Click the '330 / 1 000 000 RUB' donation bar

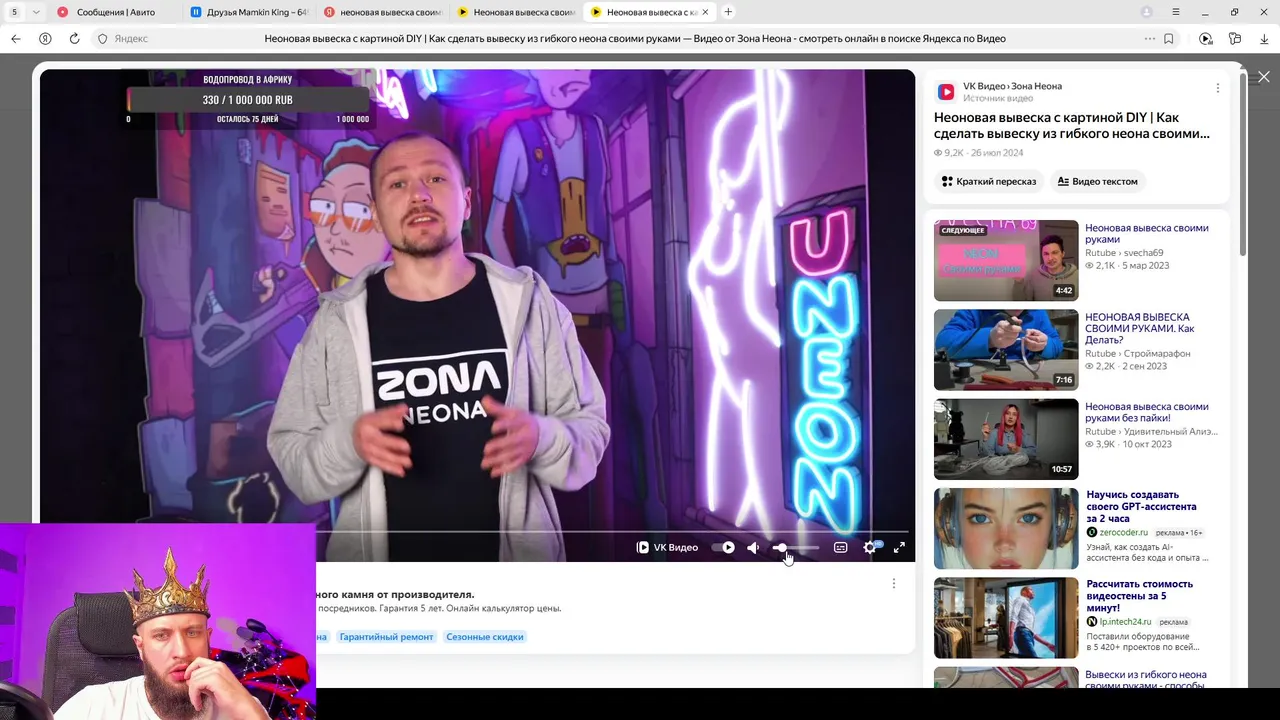248,100
